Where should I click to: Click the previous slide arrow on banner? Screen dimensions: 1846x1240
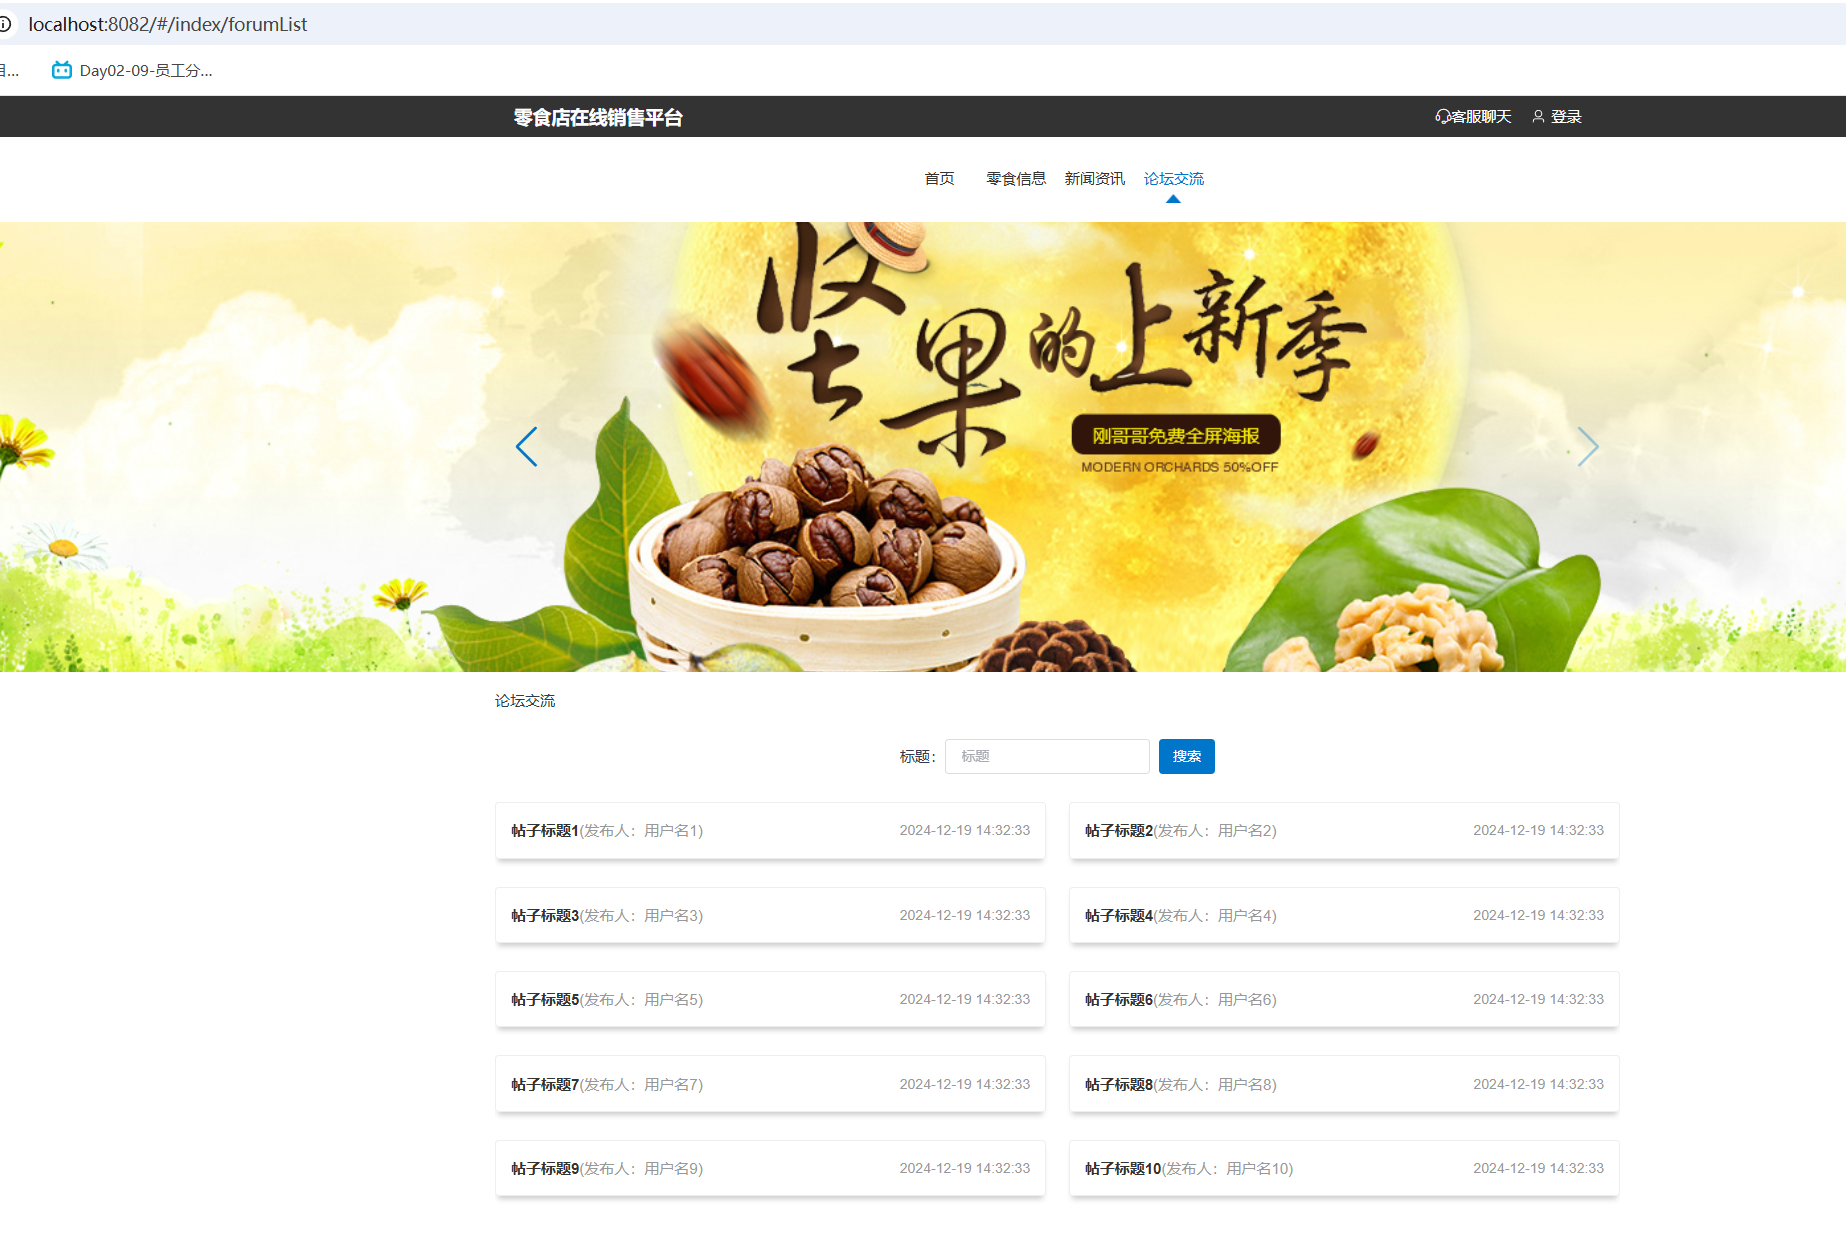[x=526, y=447]
